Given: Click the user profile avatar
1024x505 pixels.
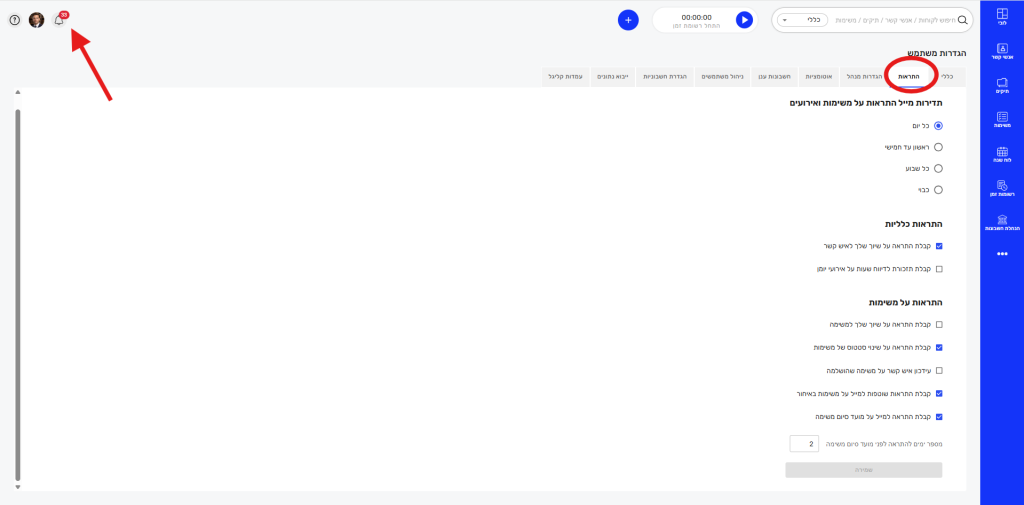Looking at the screenshot, I should pos(36,20).
